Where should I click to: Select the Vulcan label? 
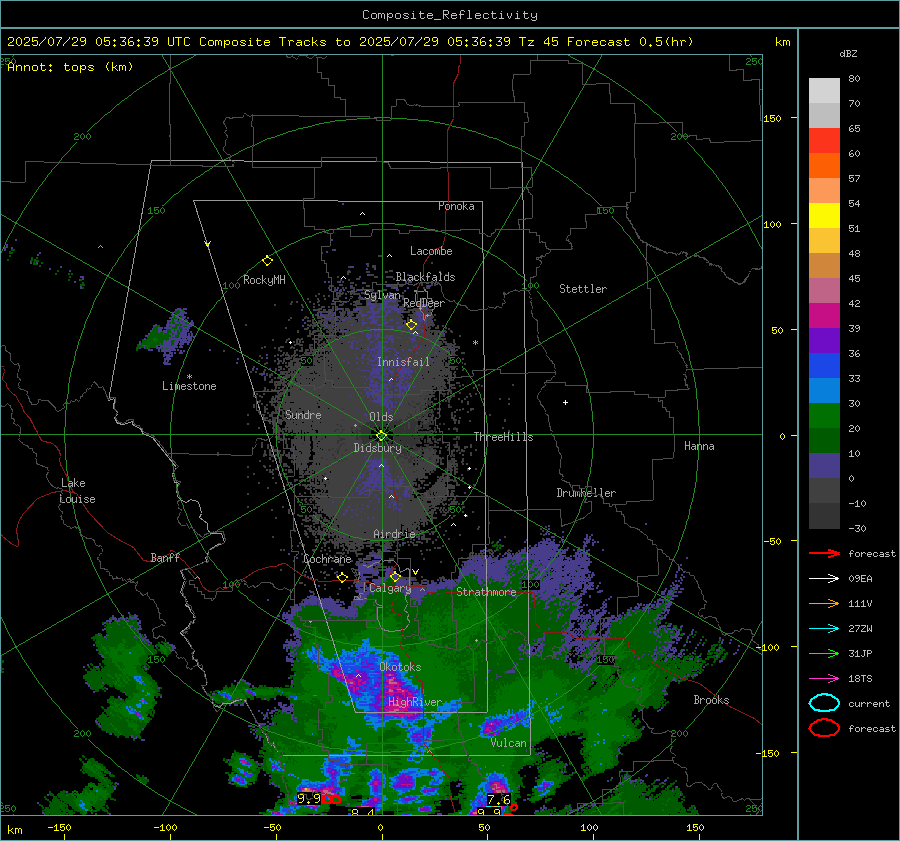509,743
